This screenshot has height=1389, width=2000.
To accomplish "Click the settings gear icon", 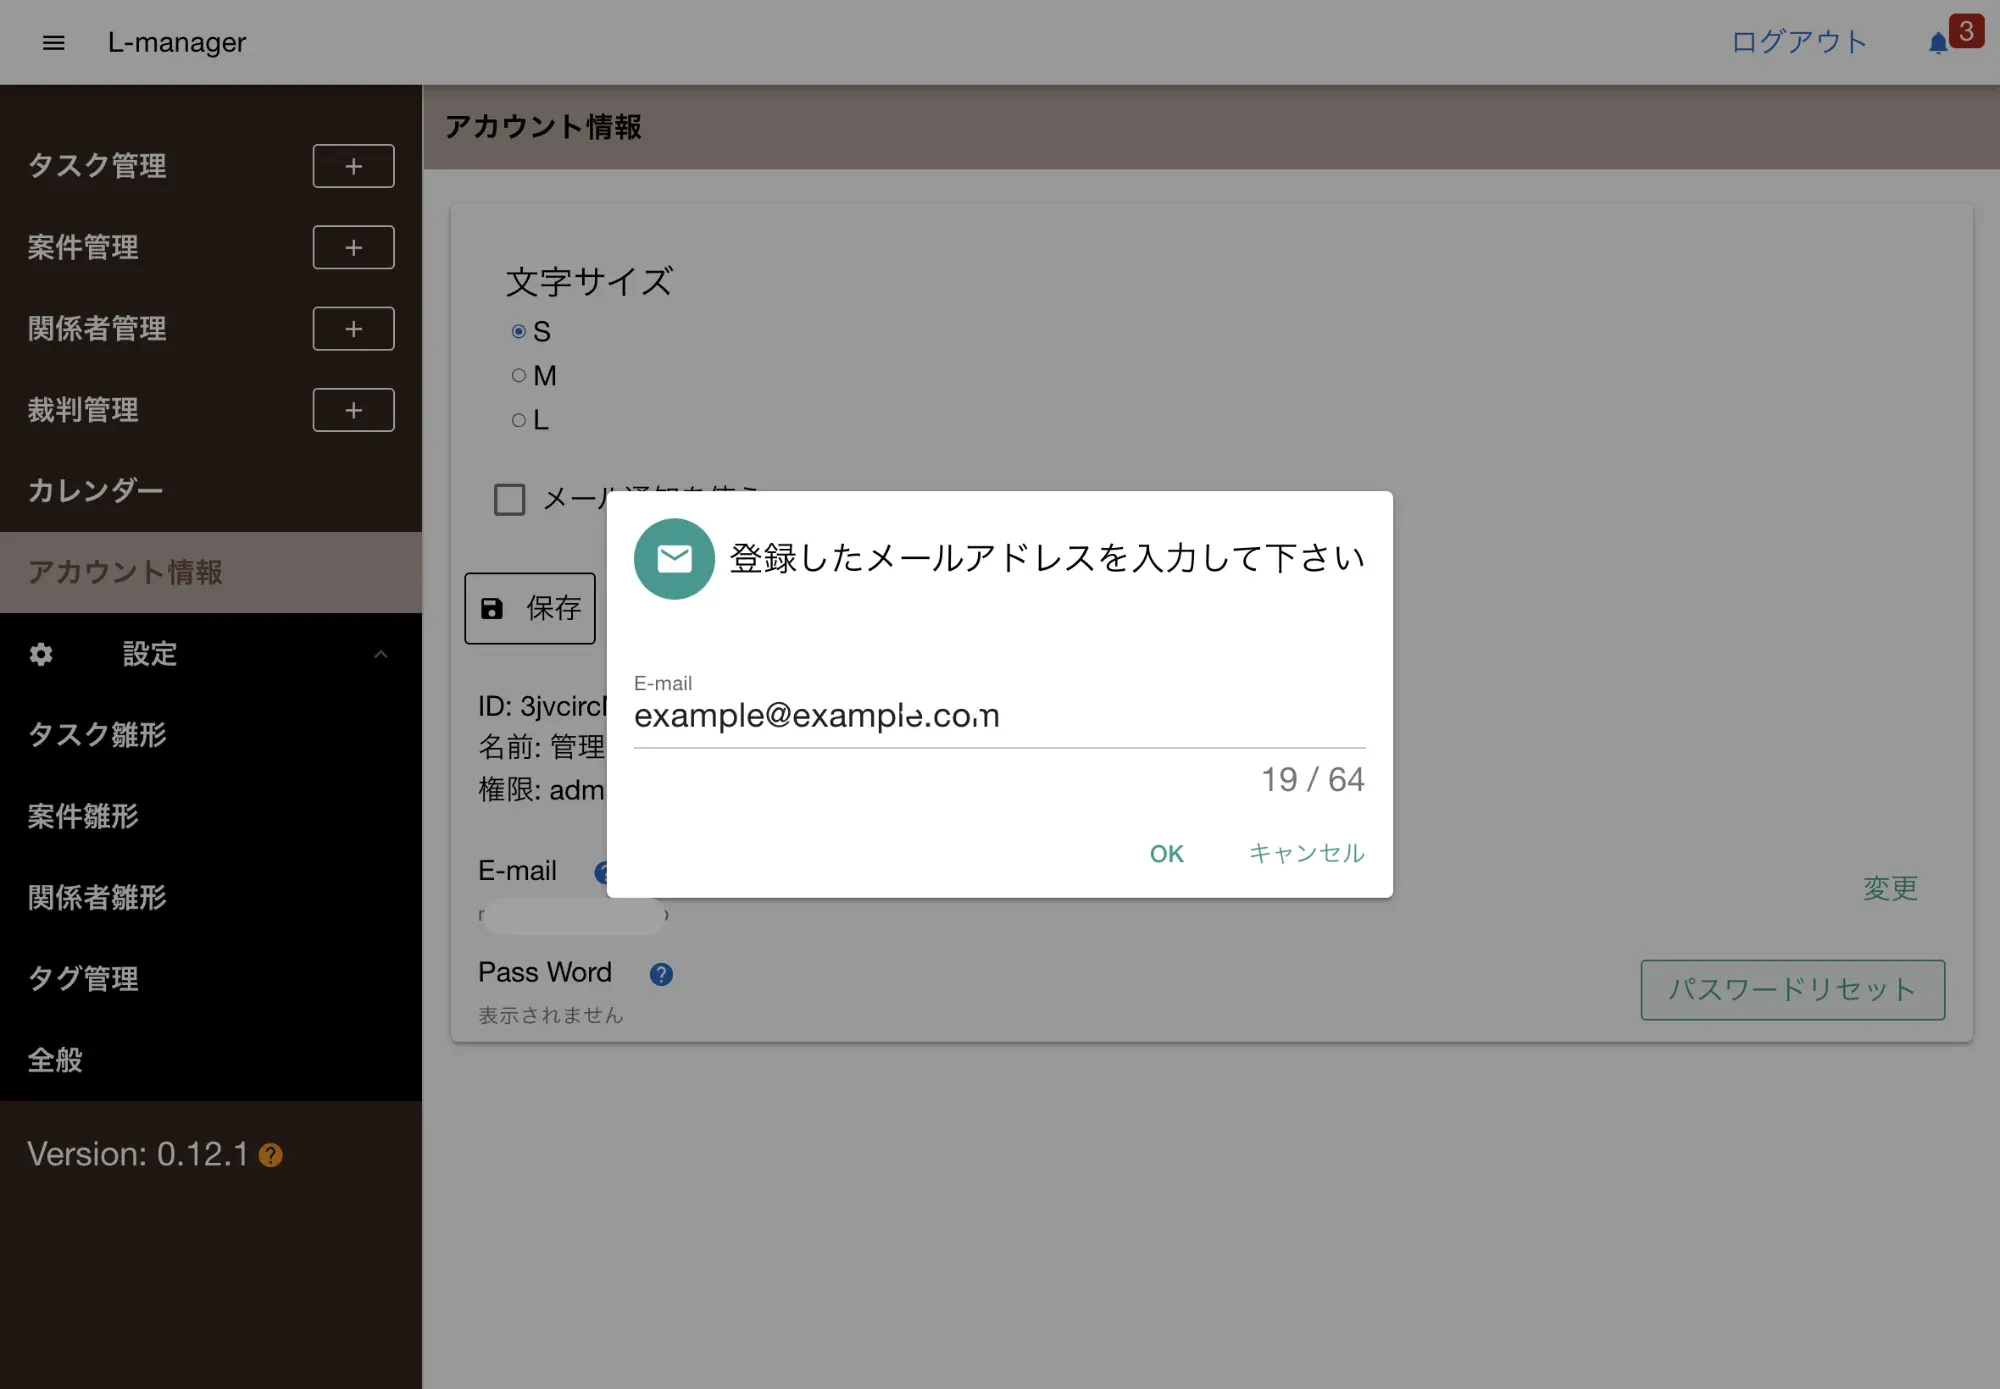I will [41, 654].
